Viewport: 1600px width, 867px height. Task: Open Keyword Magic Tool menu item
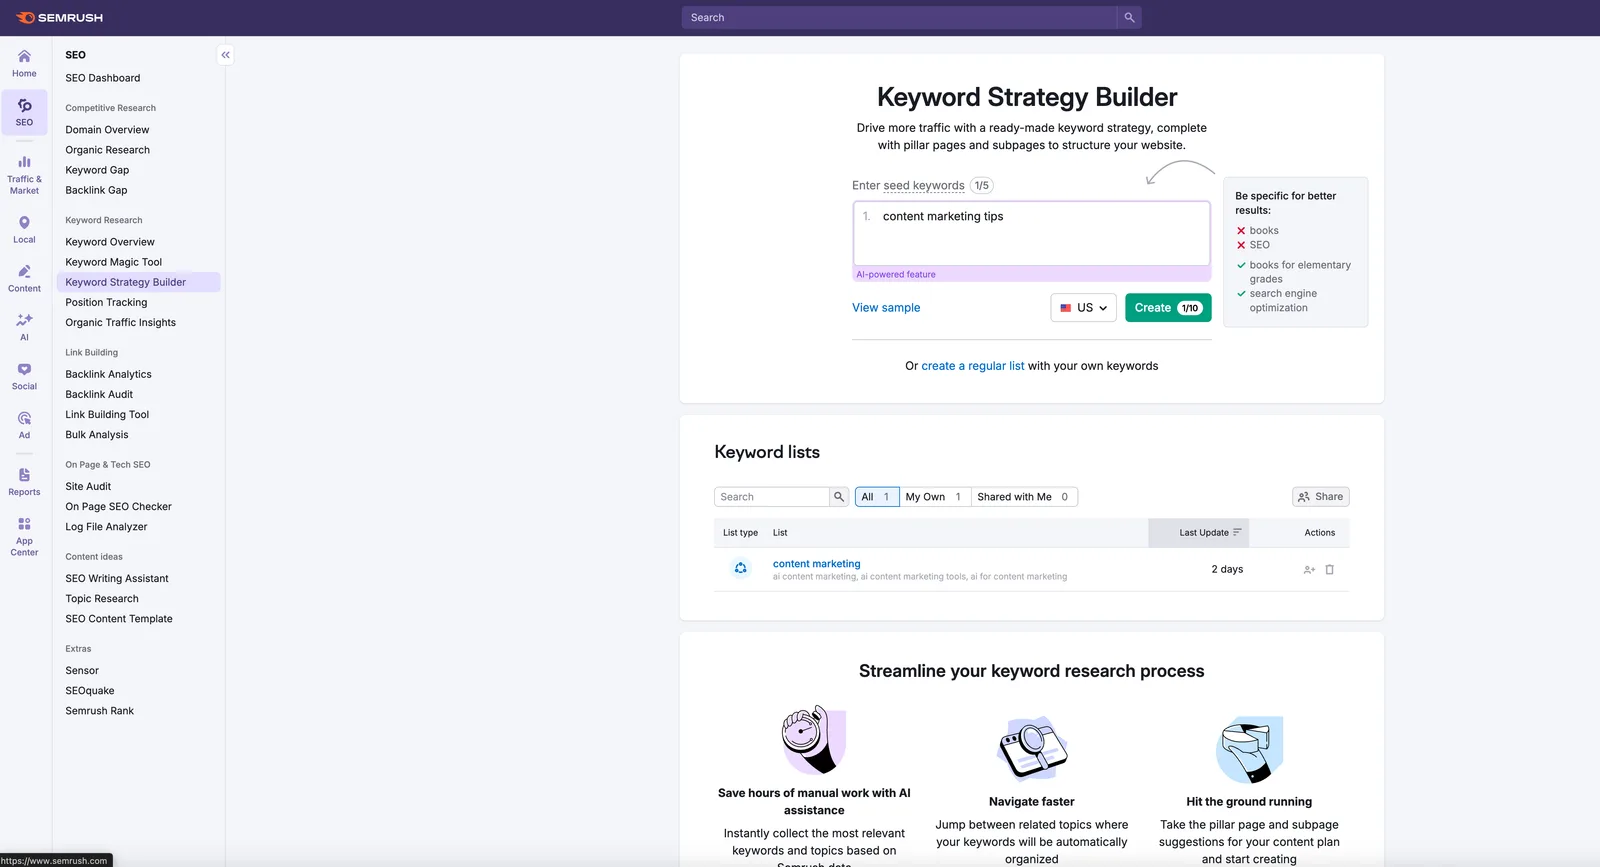click(x=113, y=262)
